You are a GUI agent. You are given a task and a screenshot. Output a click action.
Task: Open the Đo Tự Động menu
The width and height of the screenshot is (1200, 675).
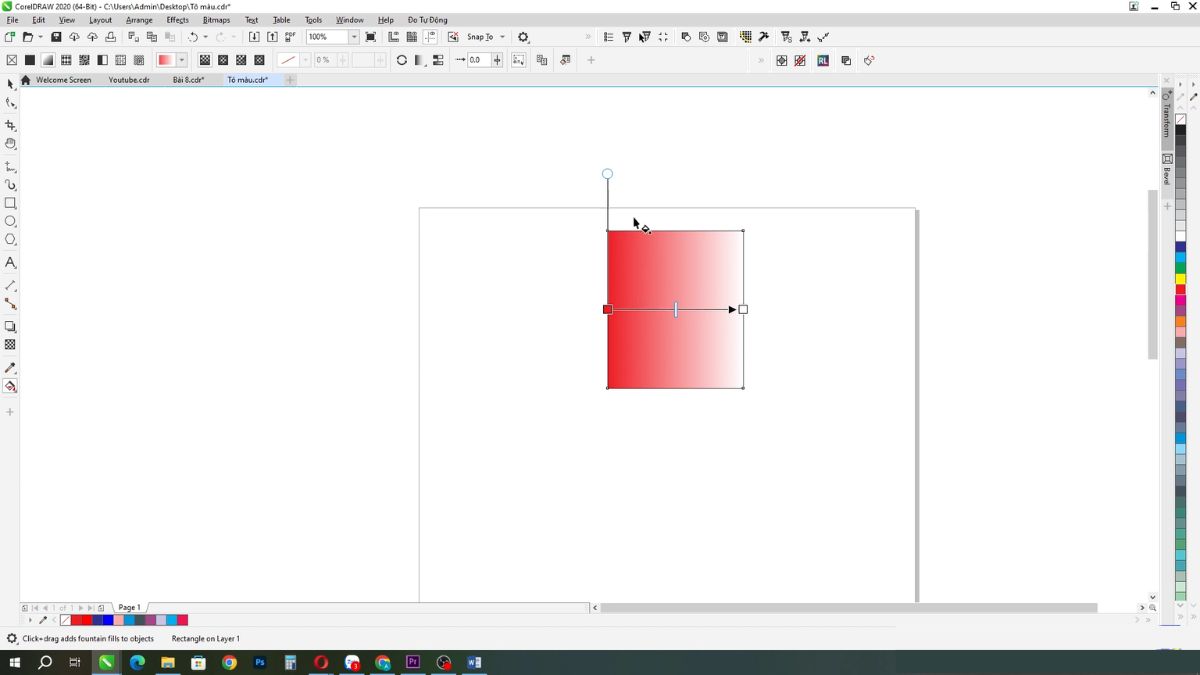click(x=427, y=20)
